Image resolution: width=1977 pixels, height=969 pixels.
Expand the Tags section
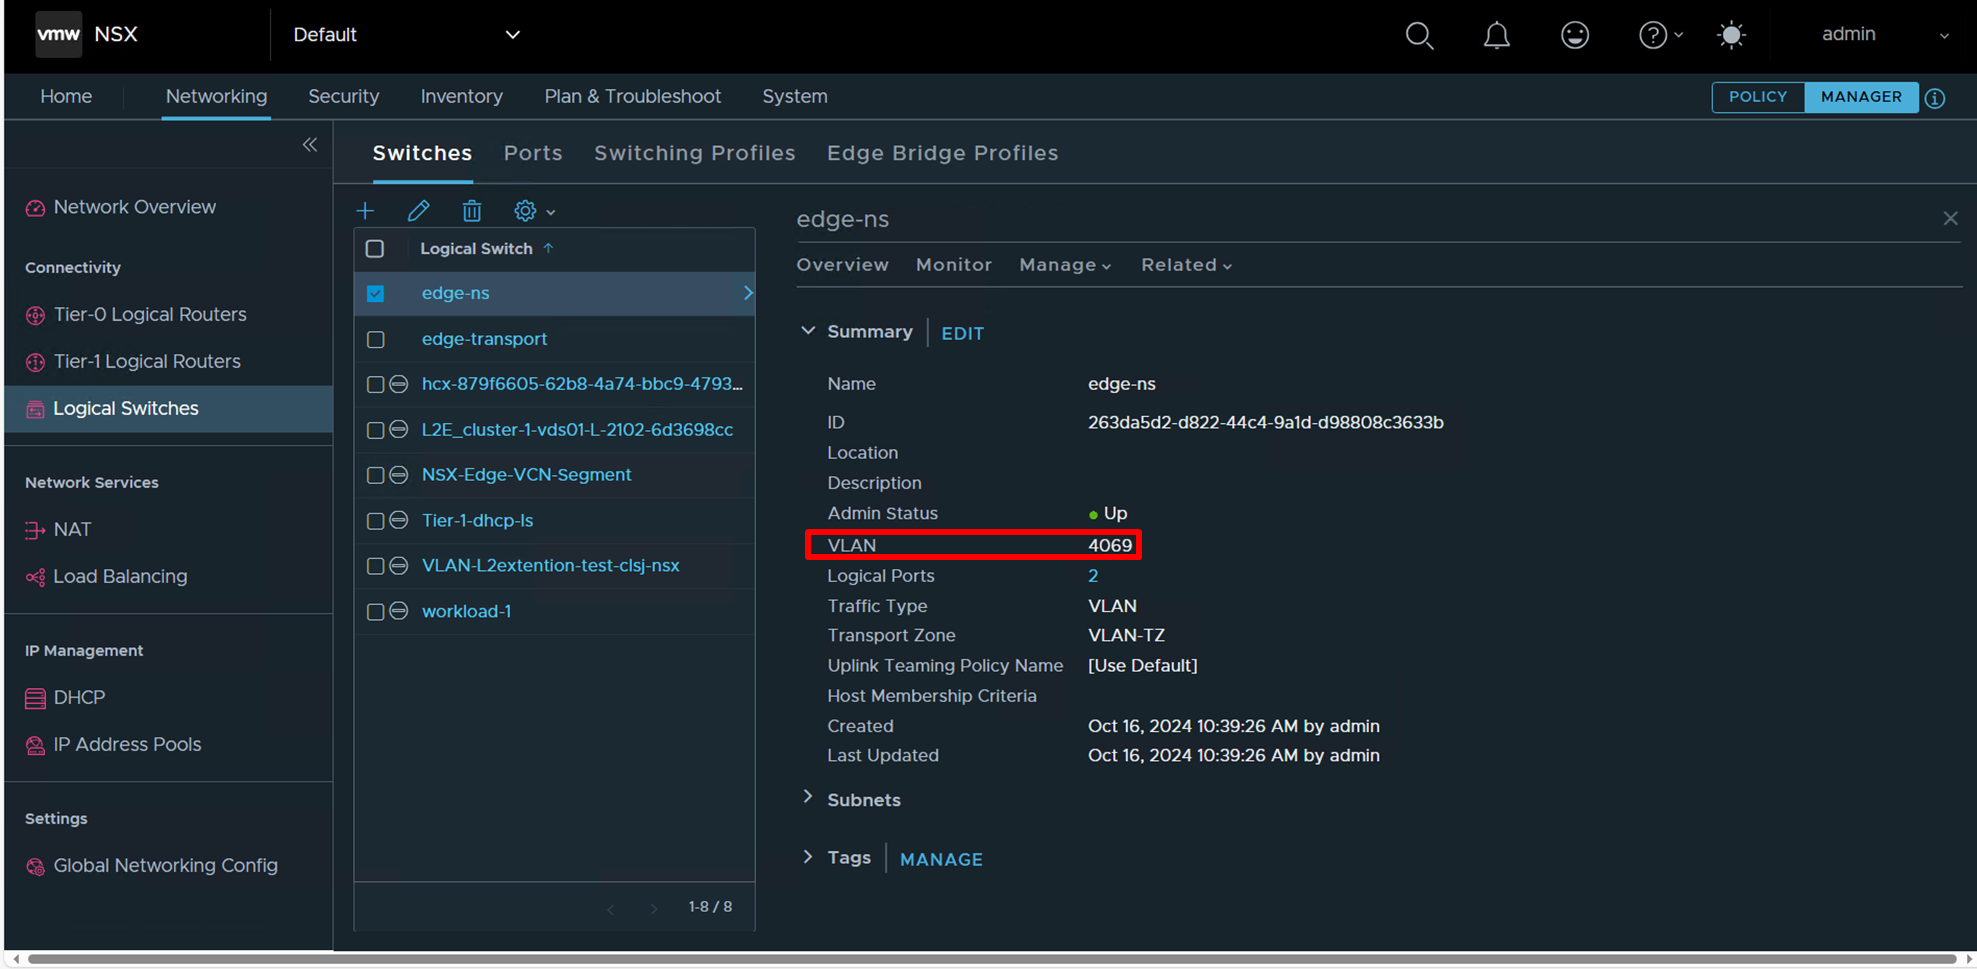(x=808, y=857)
